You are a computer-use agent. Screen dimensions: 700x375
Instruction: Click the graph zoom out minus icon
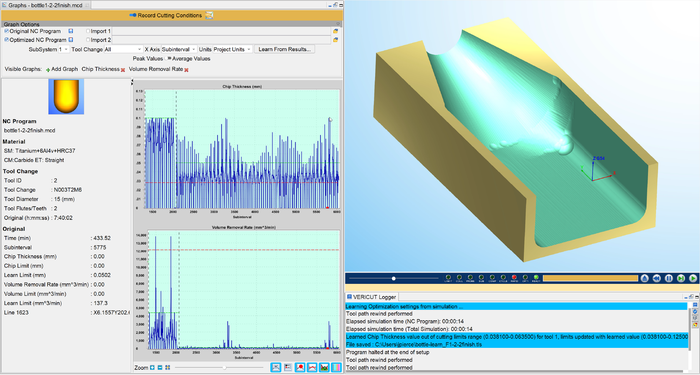tap(160, 367)
